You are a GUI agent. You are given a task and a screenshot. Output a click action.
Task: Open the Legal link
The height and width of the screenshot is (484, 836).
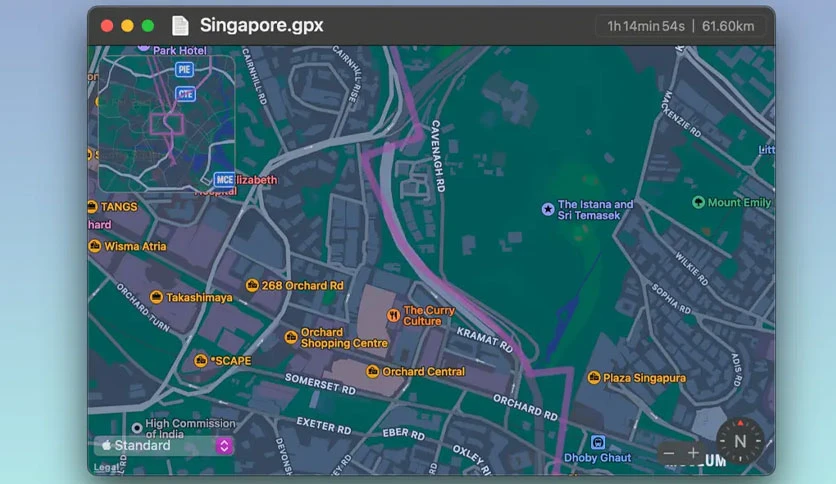pyautogui.click(x=106, y=467)
